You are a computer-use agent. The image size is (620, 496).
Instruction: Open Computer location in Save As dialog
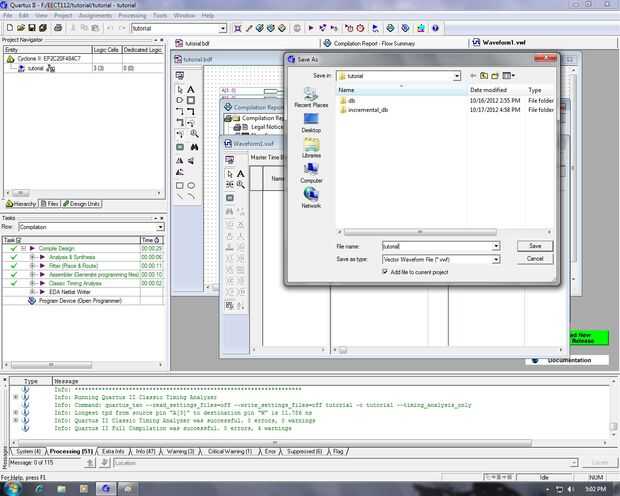click(x=311, y=173)
